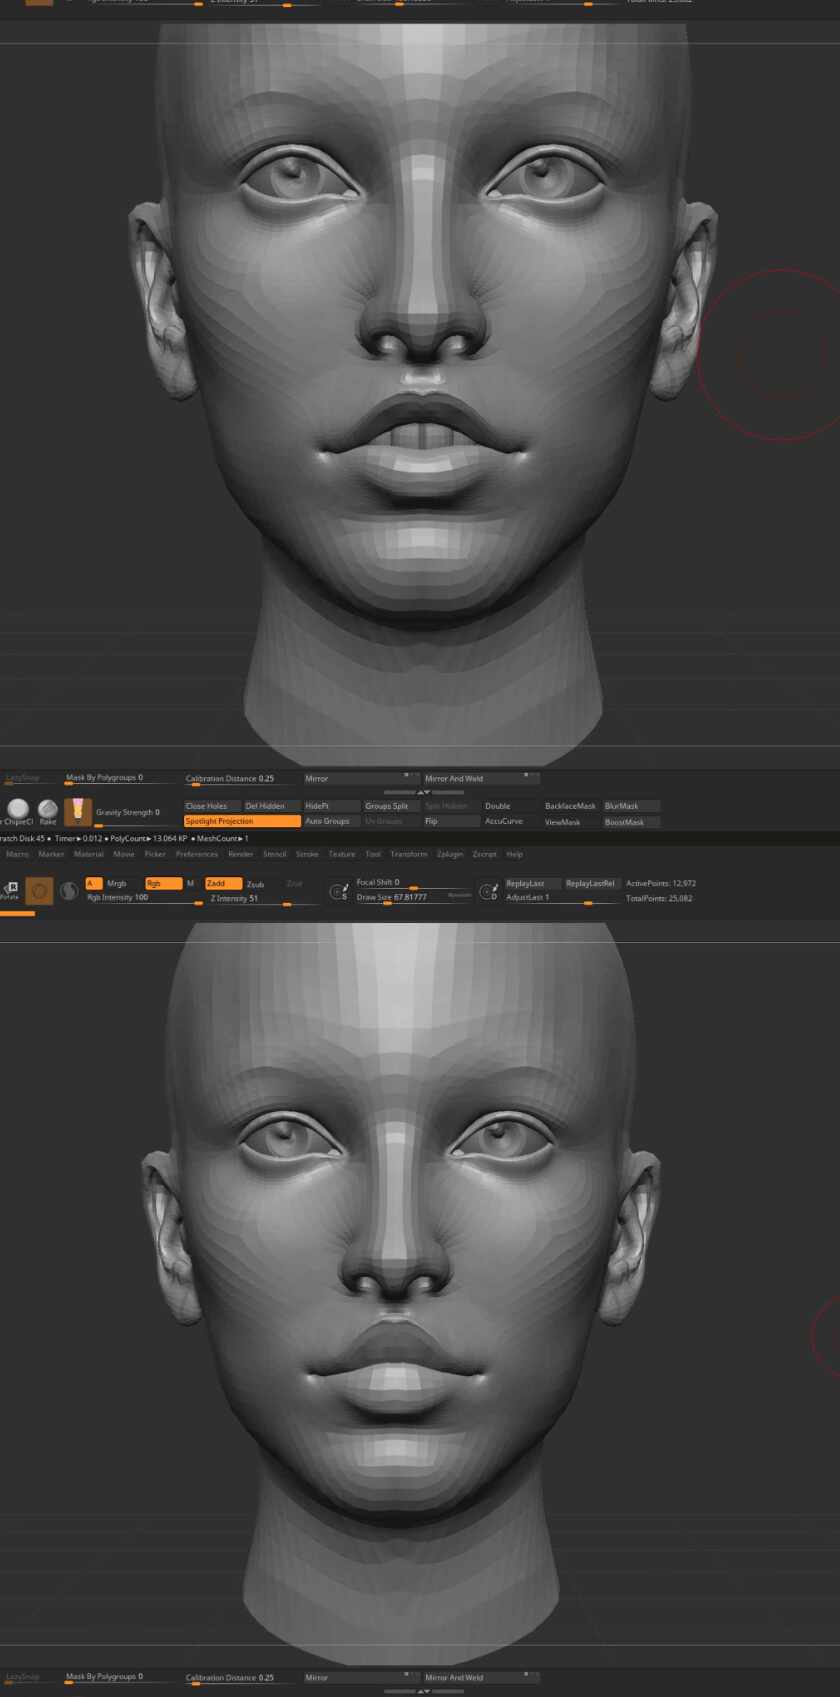Open the Stroke menu
840x1697 pixels.
307,854
